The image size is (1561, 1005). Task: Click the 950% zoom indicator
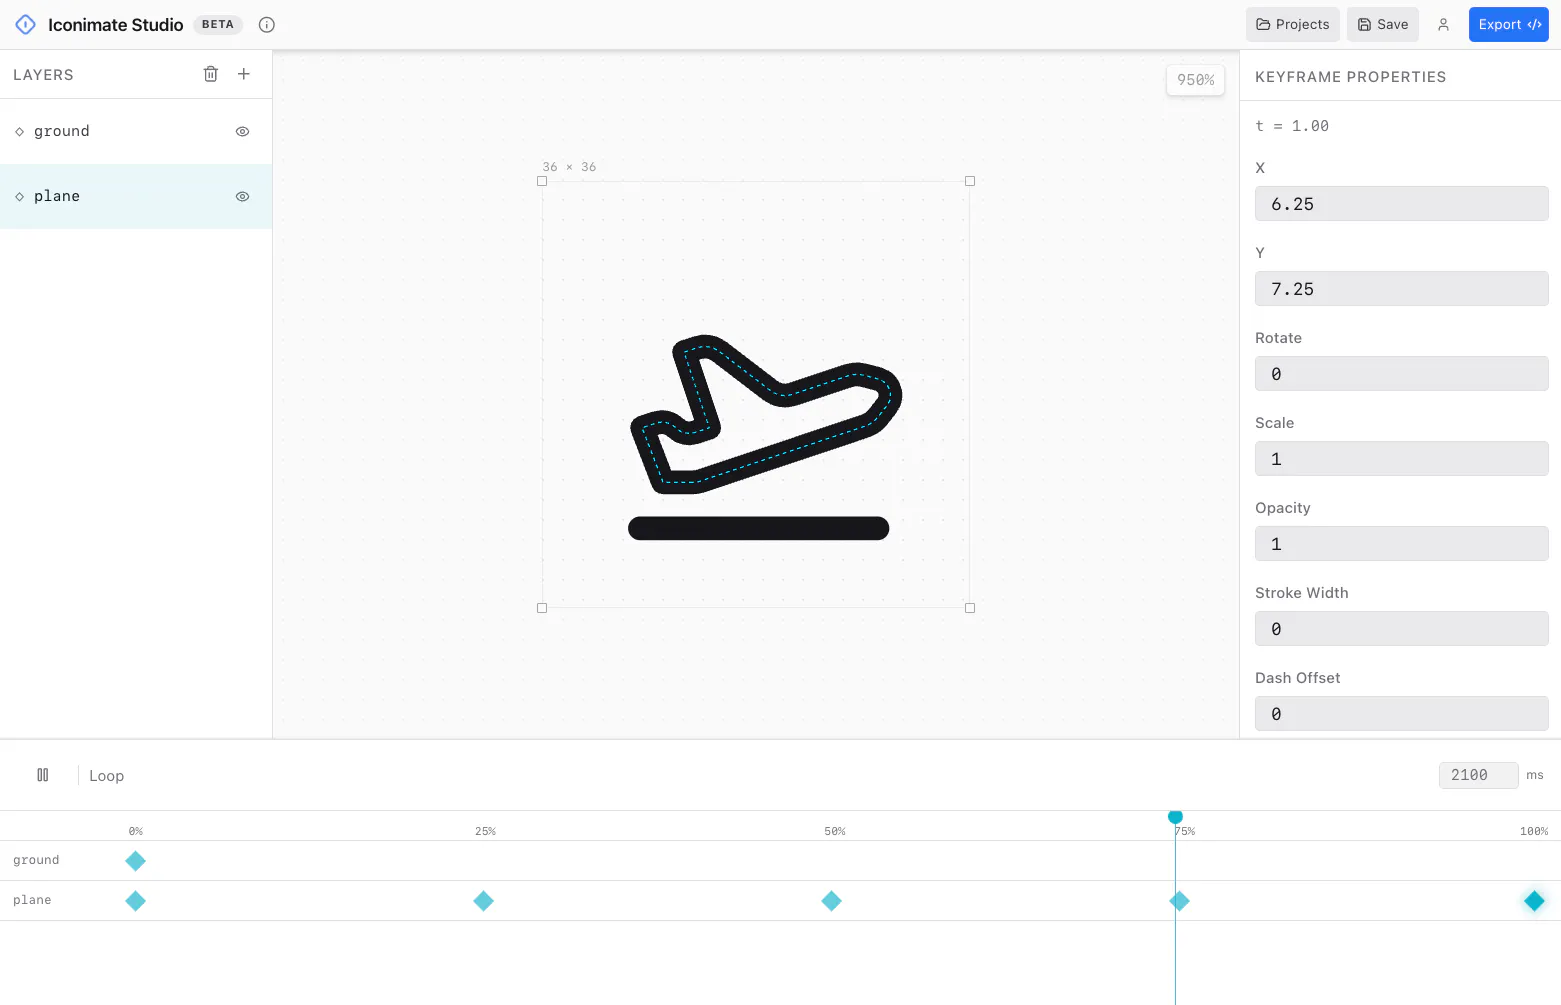[x=1196, y=80]
